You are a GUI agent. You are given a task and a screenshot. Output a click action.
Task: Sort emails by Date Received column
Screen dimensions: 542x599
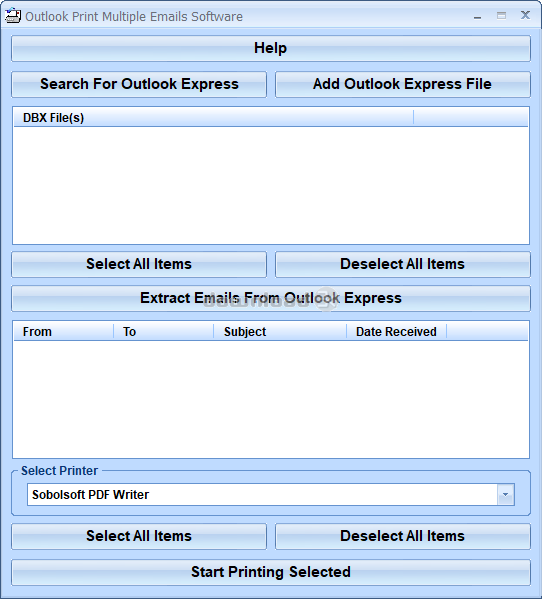(x=396, y=332)
